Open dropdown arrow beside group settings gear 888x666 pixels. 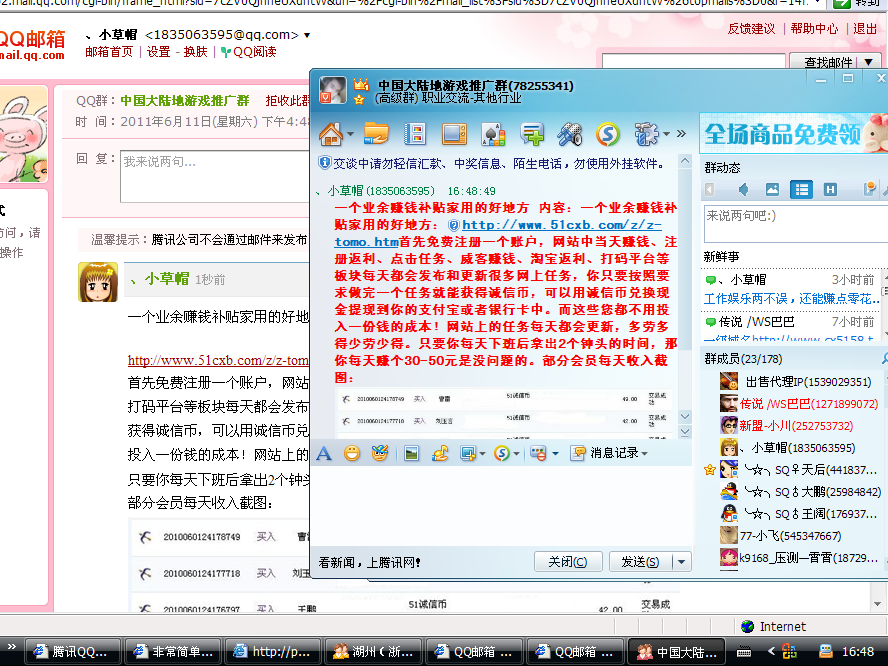coord(667,134)
